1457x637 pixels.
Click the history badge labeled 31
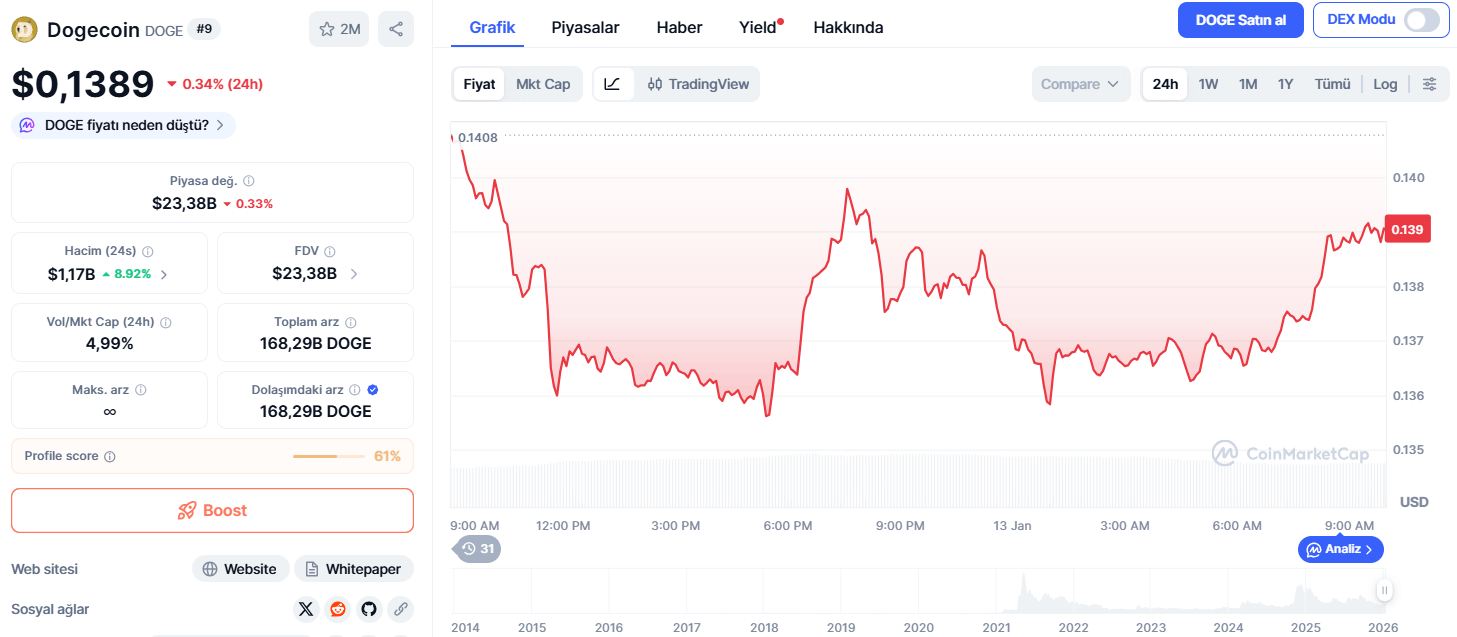pos(479,548)
